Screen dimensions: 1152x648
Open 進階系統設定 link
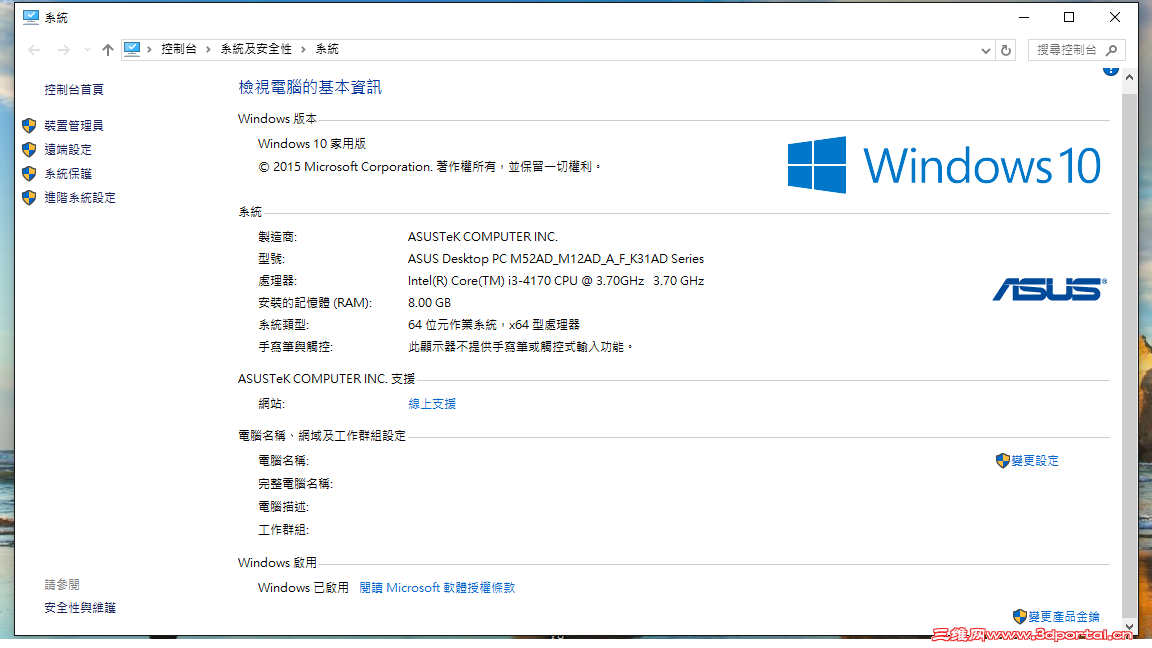click(80, 198)
